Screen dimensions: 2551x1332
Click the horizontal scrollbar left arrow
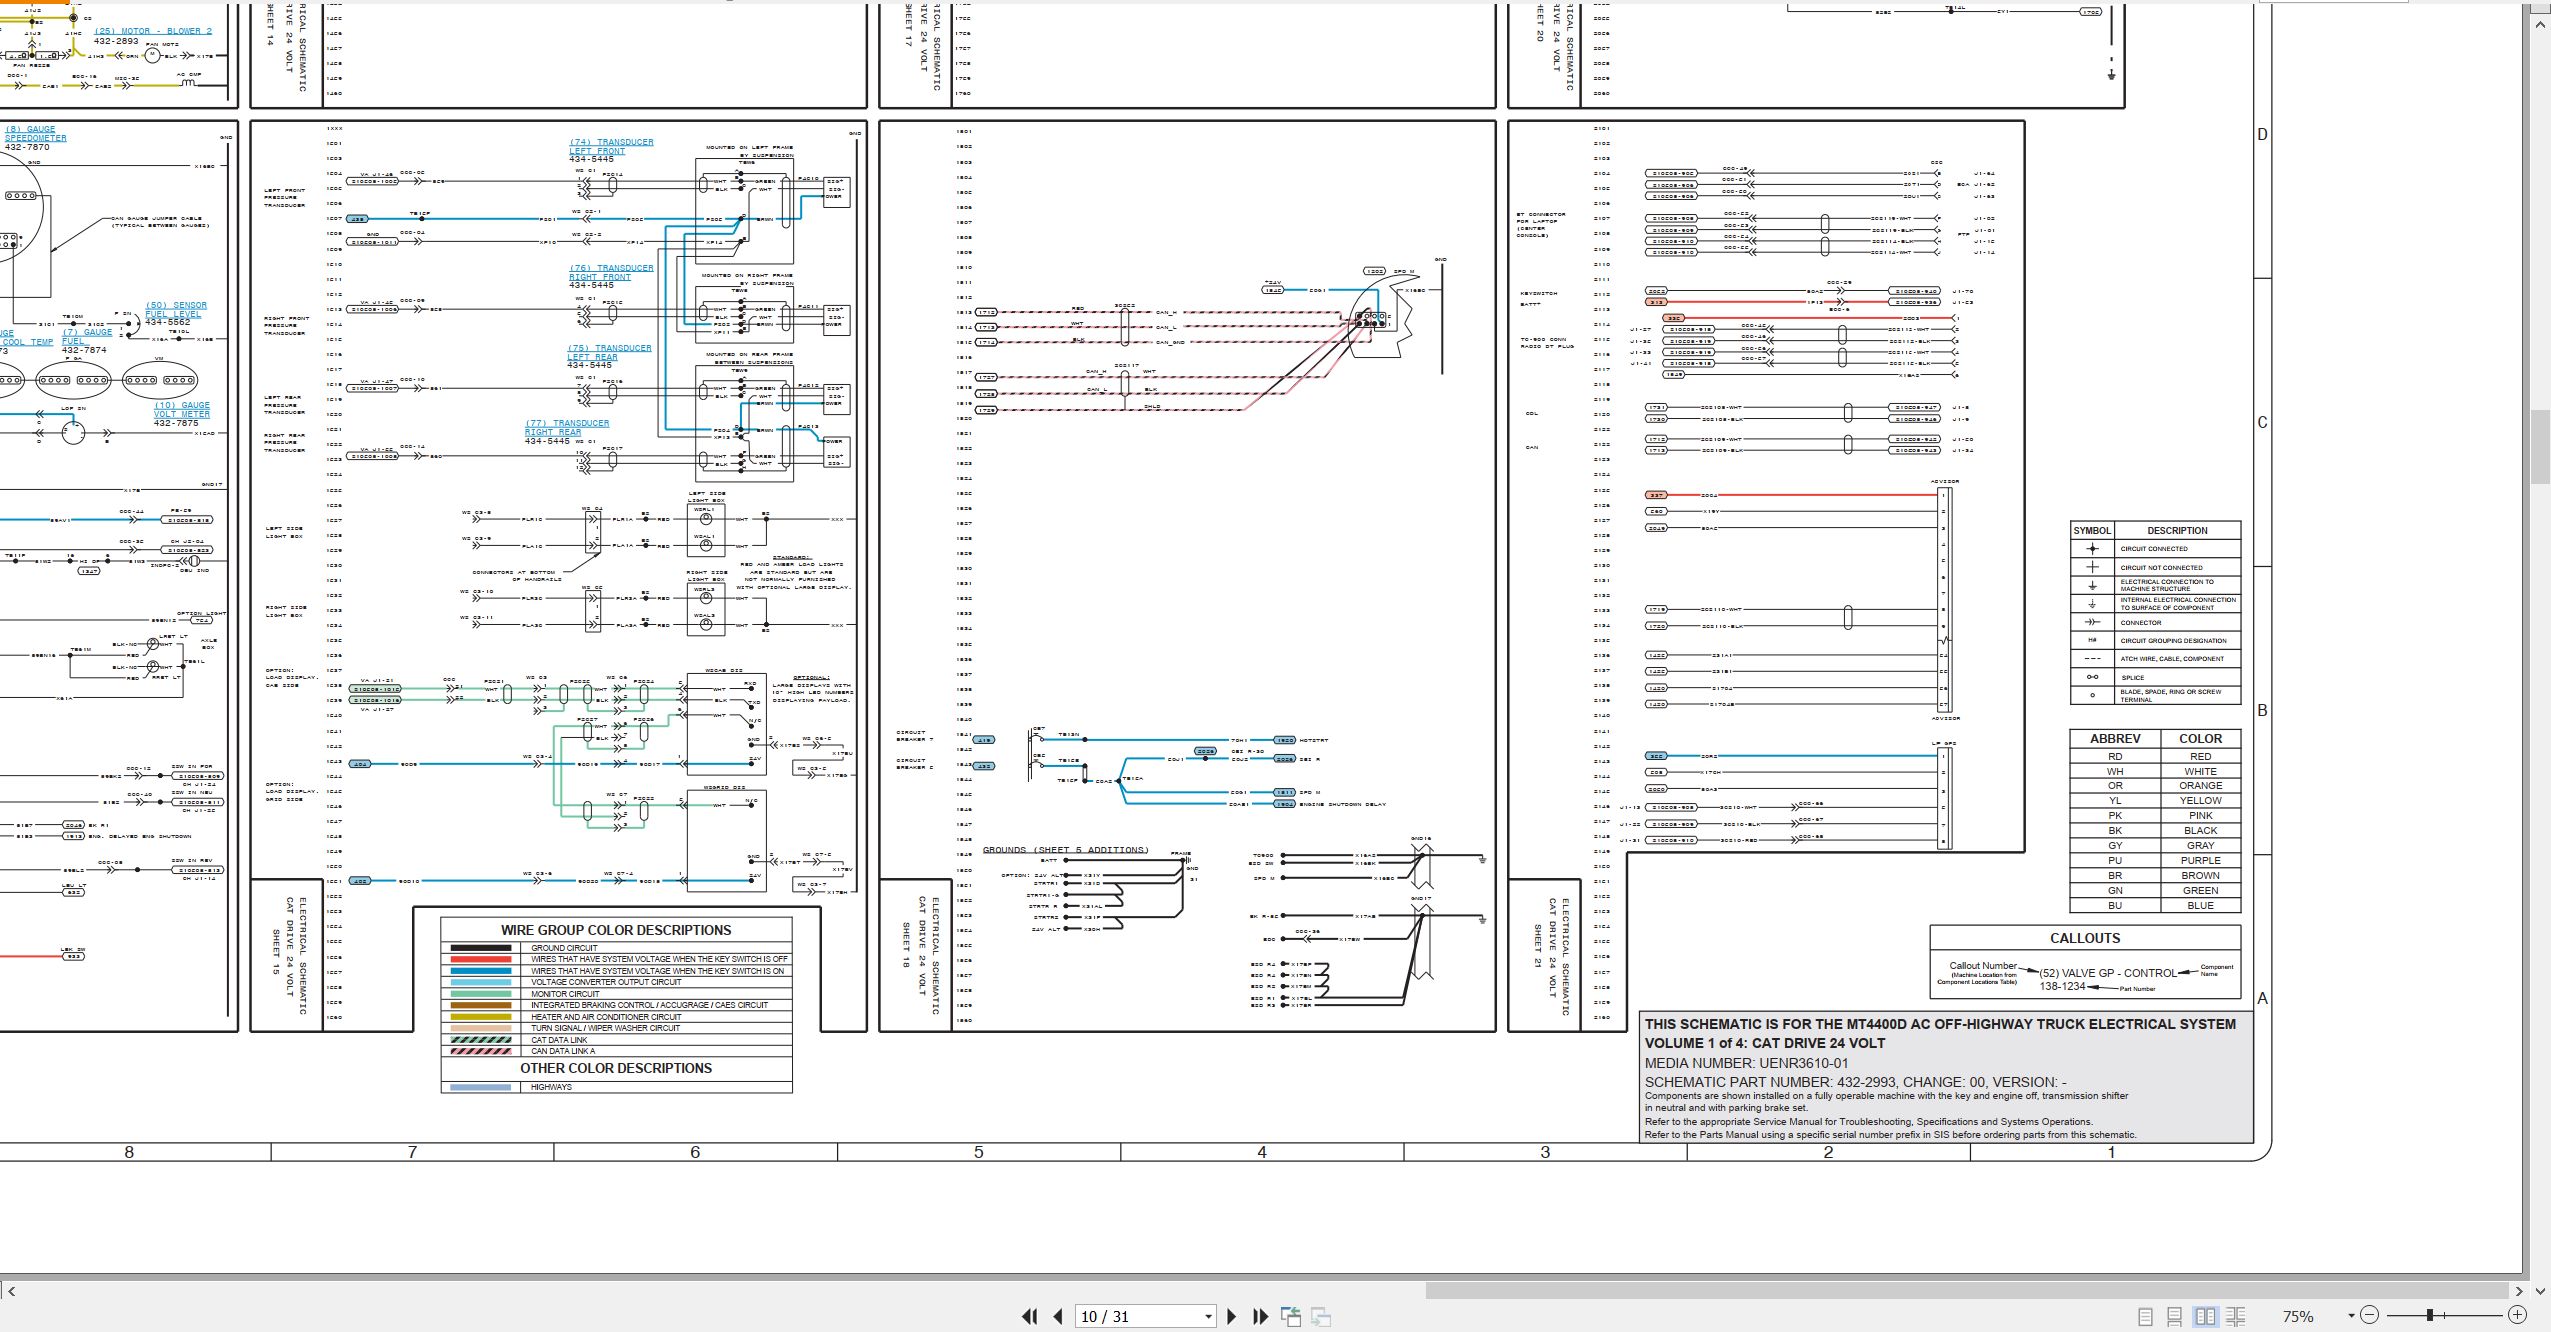[x=11, y=1291]
